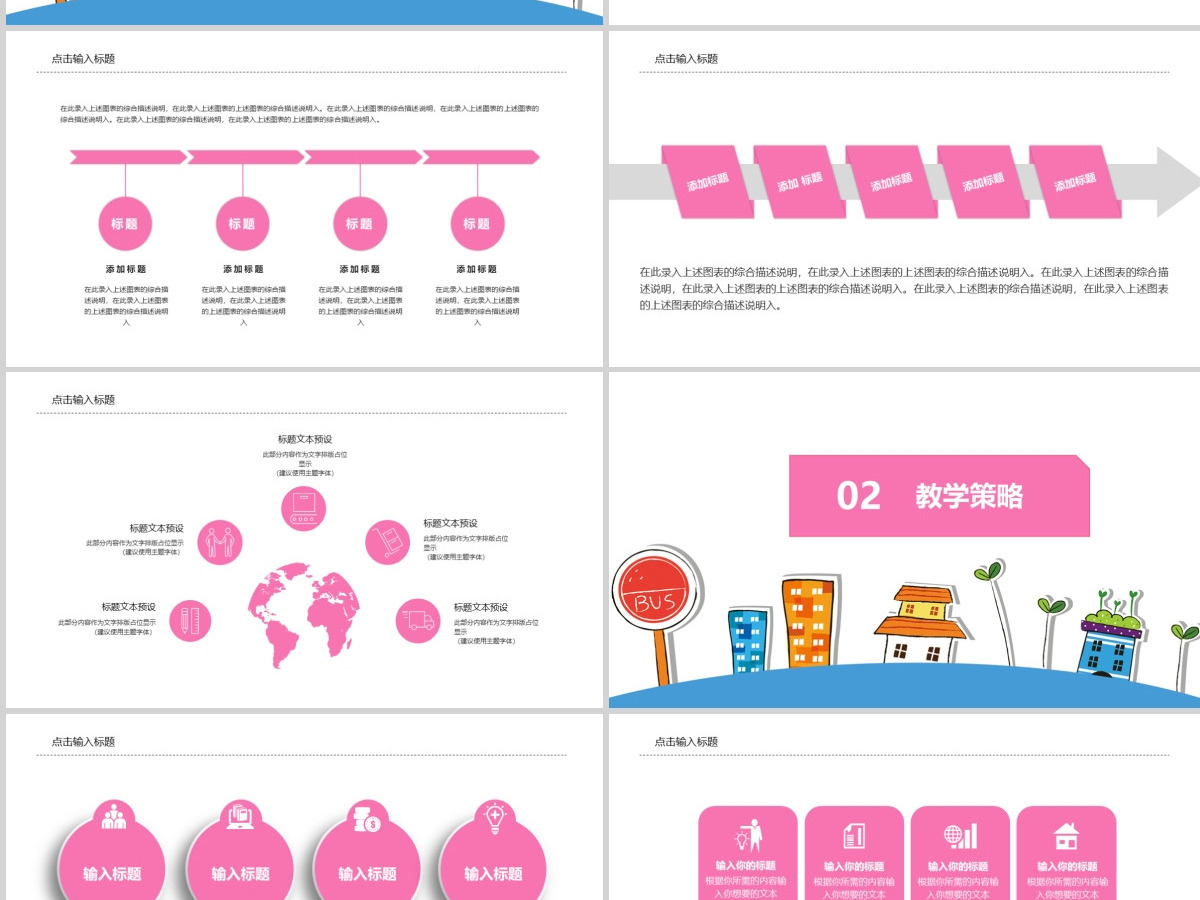Click the first 添加标题 parallelogram at arrow tail
The height and width of the screenshot is (900, 1200).
click(x=708, y=182)
